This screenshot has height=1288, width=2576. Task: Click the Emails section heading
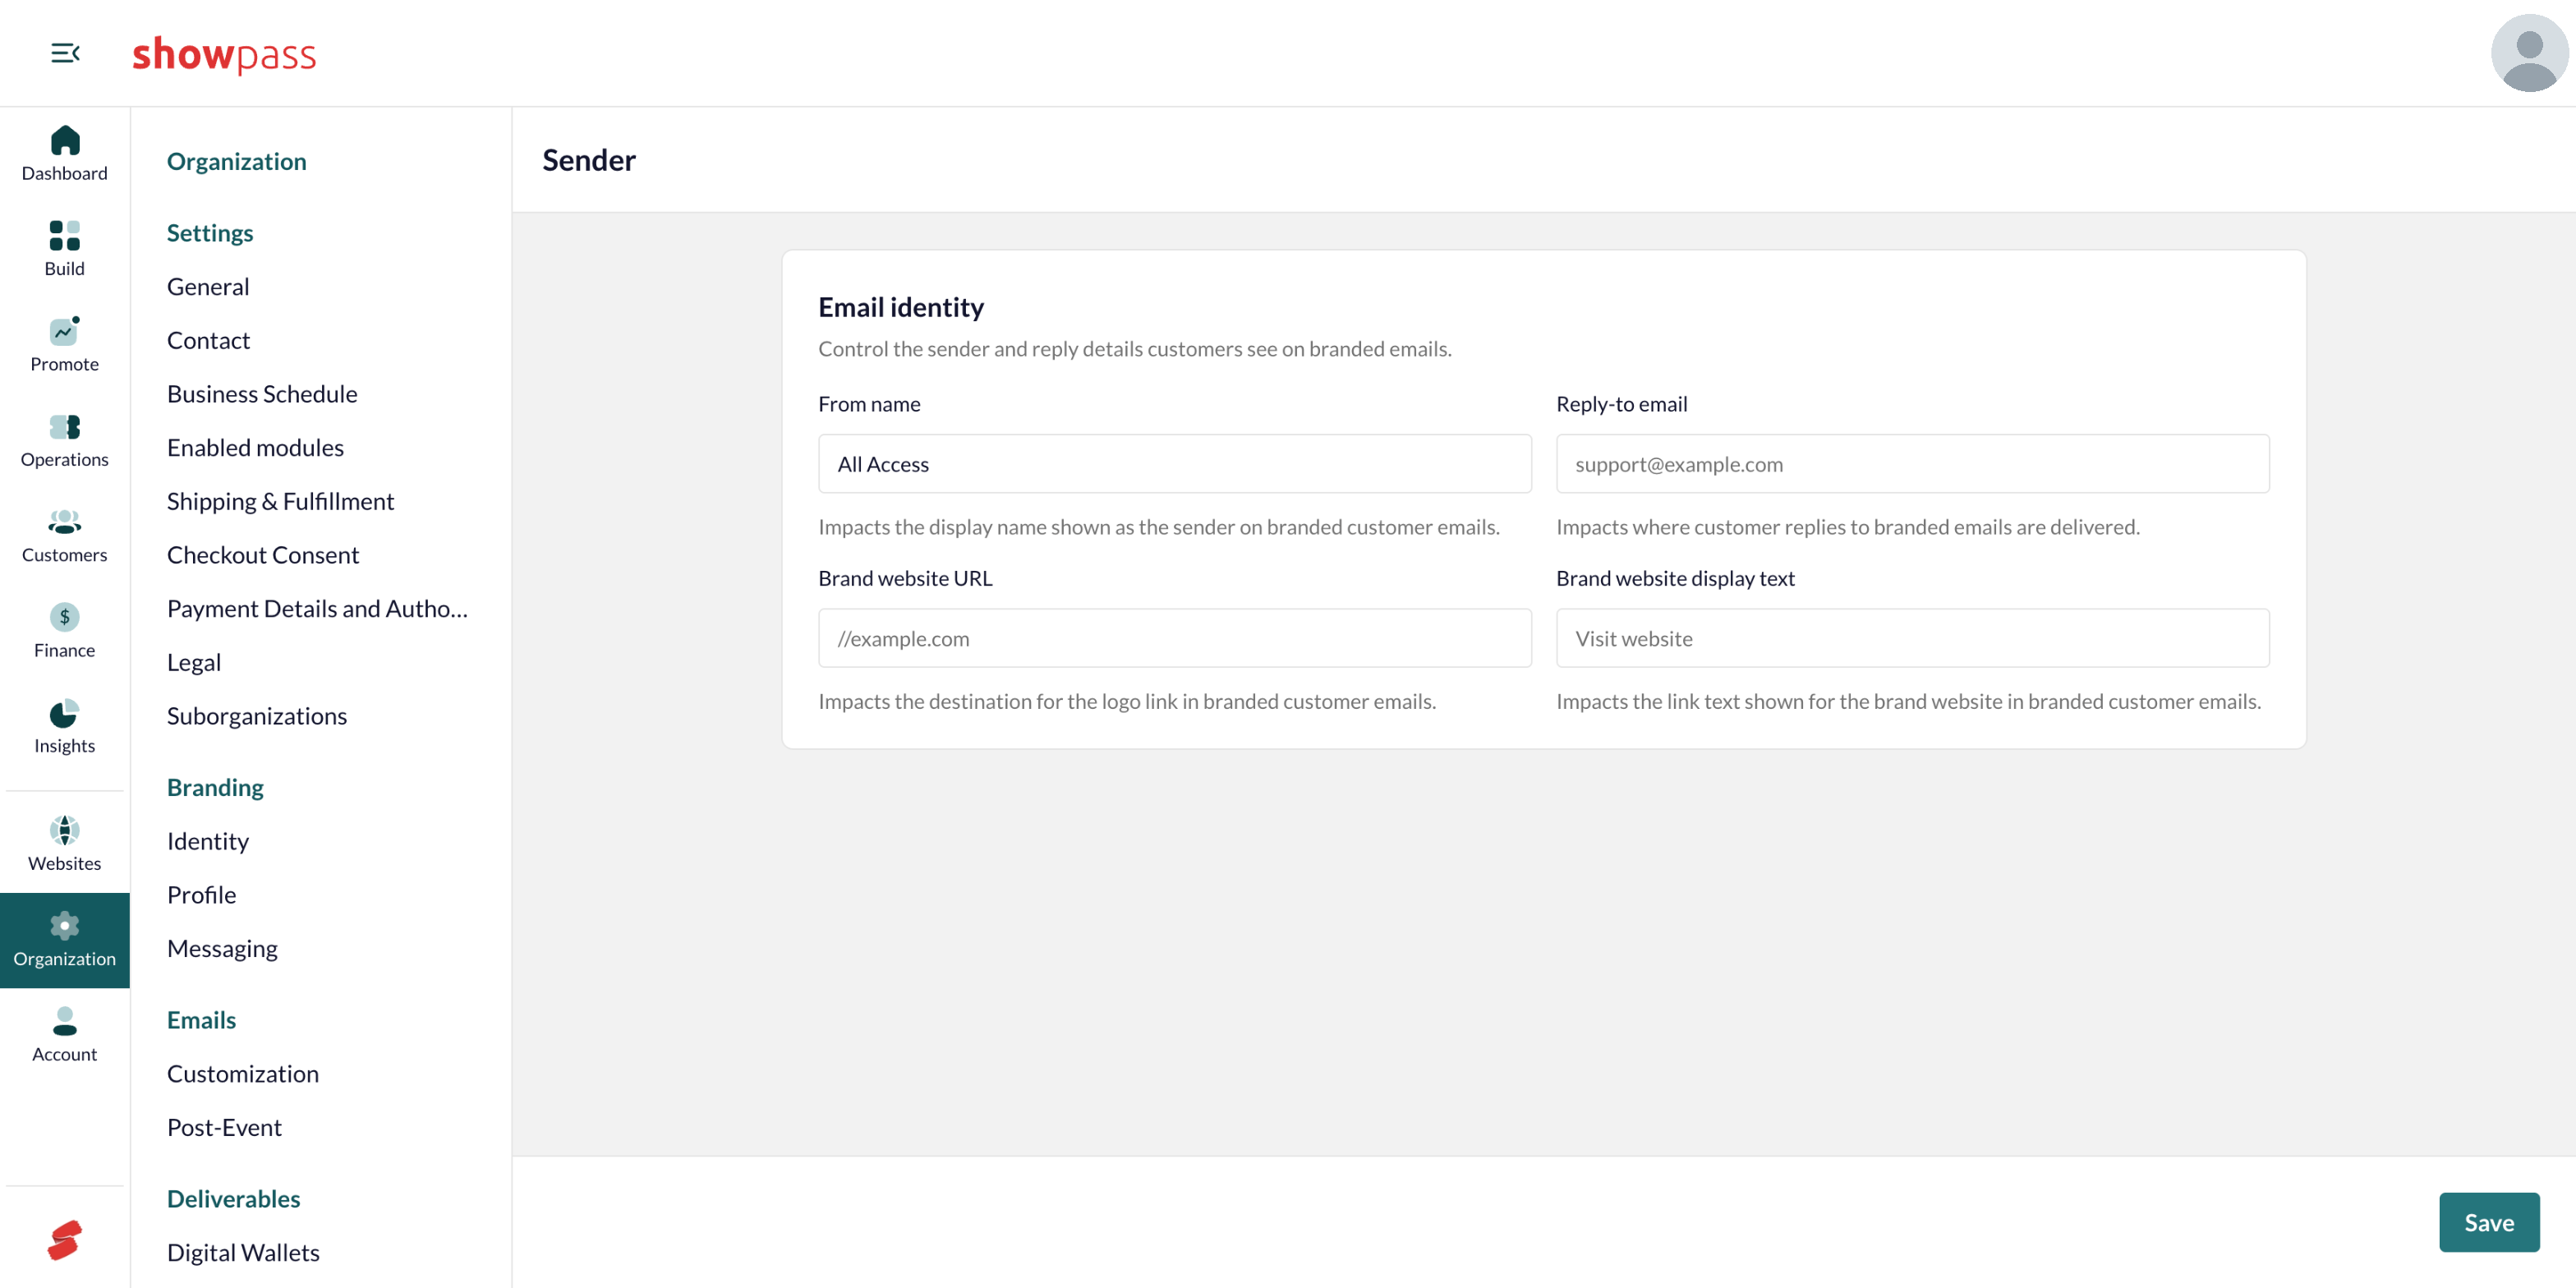pos(201,1020)
